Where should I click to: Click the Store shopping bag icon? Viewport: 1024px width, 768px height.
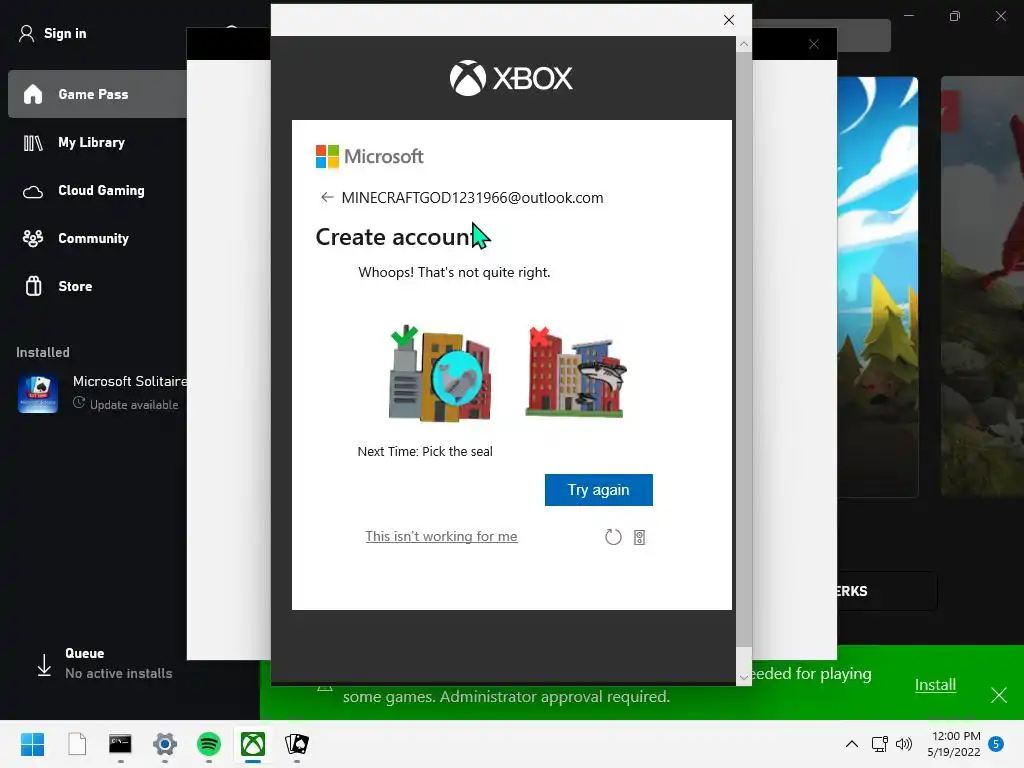33,286
